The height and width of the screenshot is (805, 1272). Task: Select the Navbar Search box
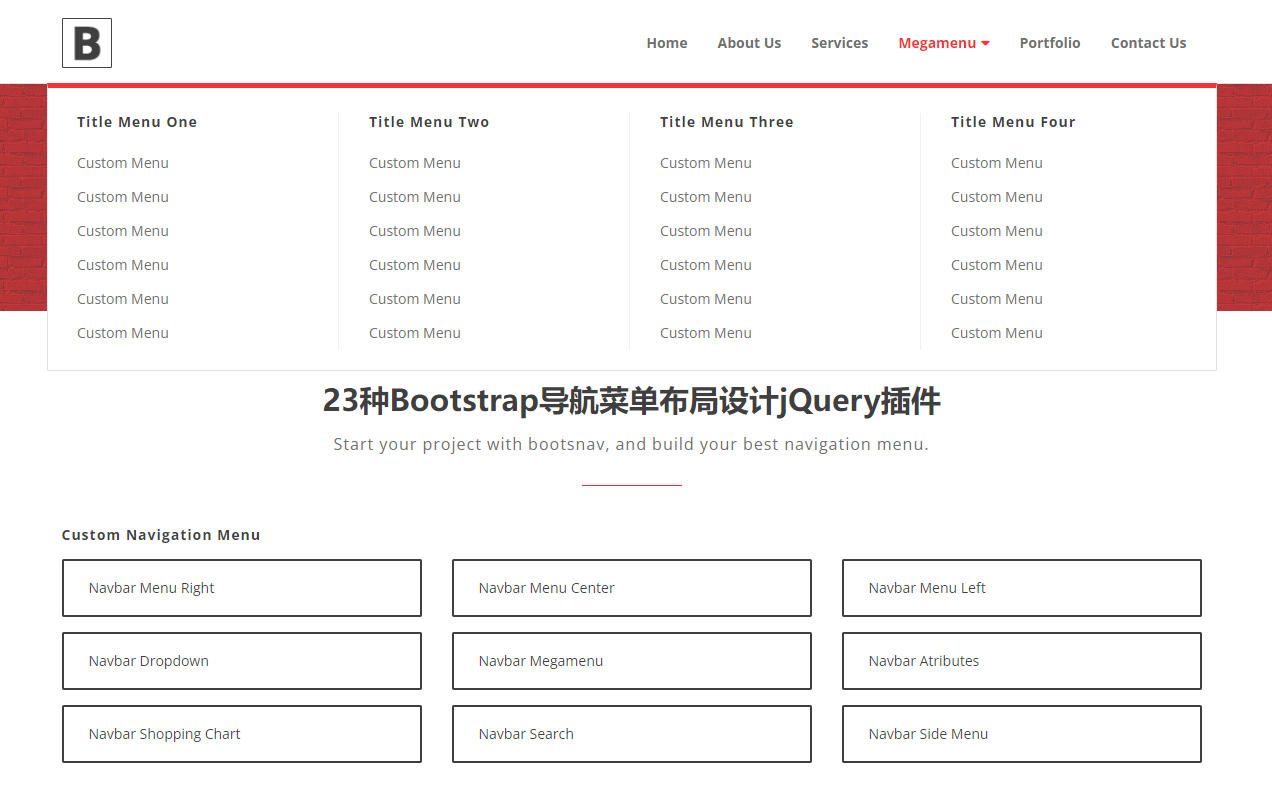click(632, 734)
